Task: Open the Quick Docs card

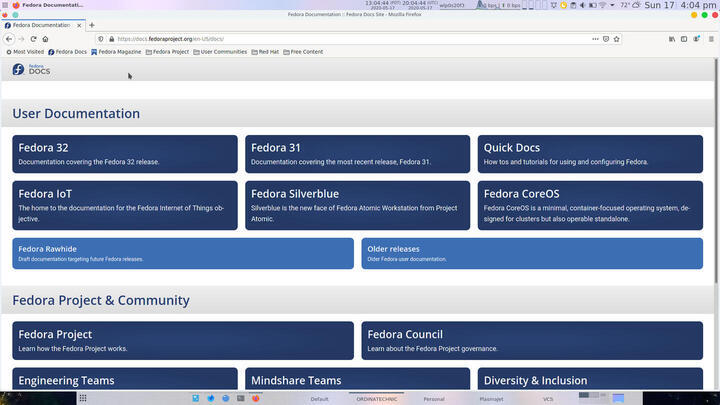Action: [x=590, y=154]
